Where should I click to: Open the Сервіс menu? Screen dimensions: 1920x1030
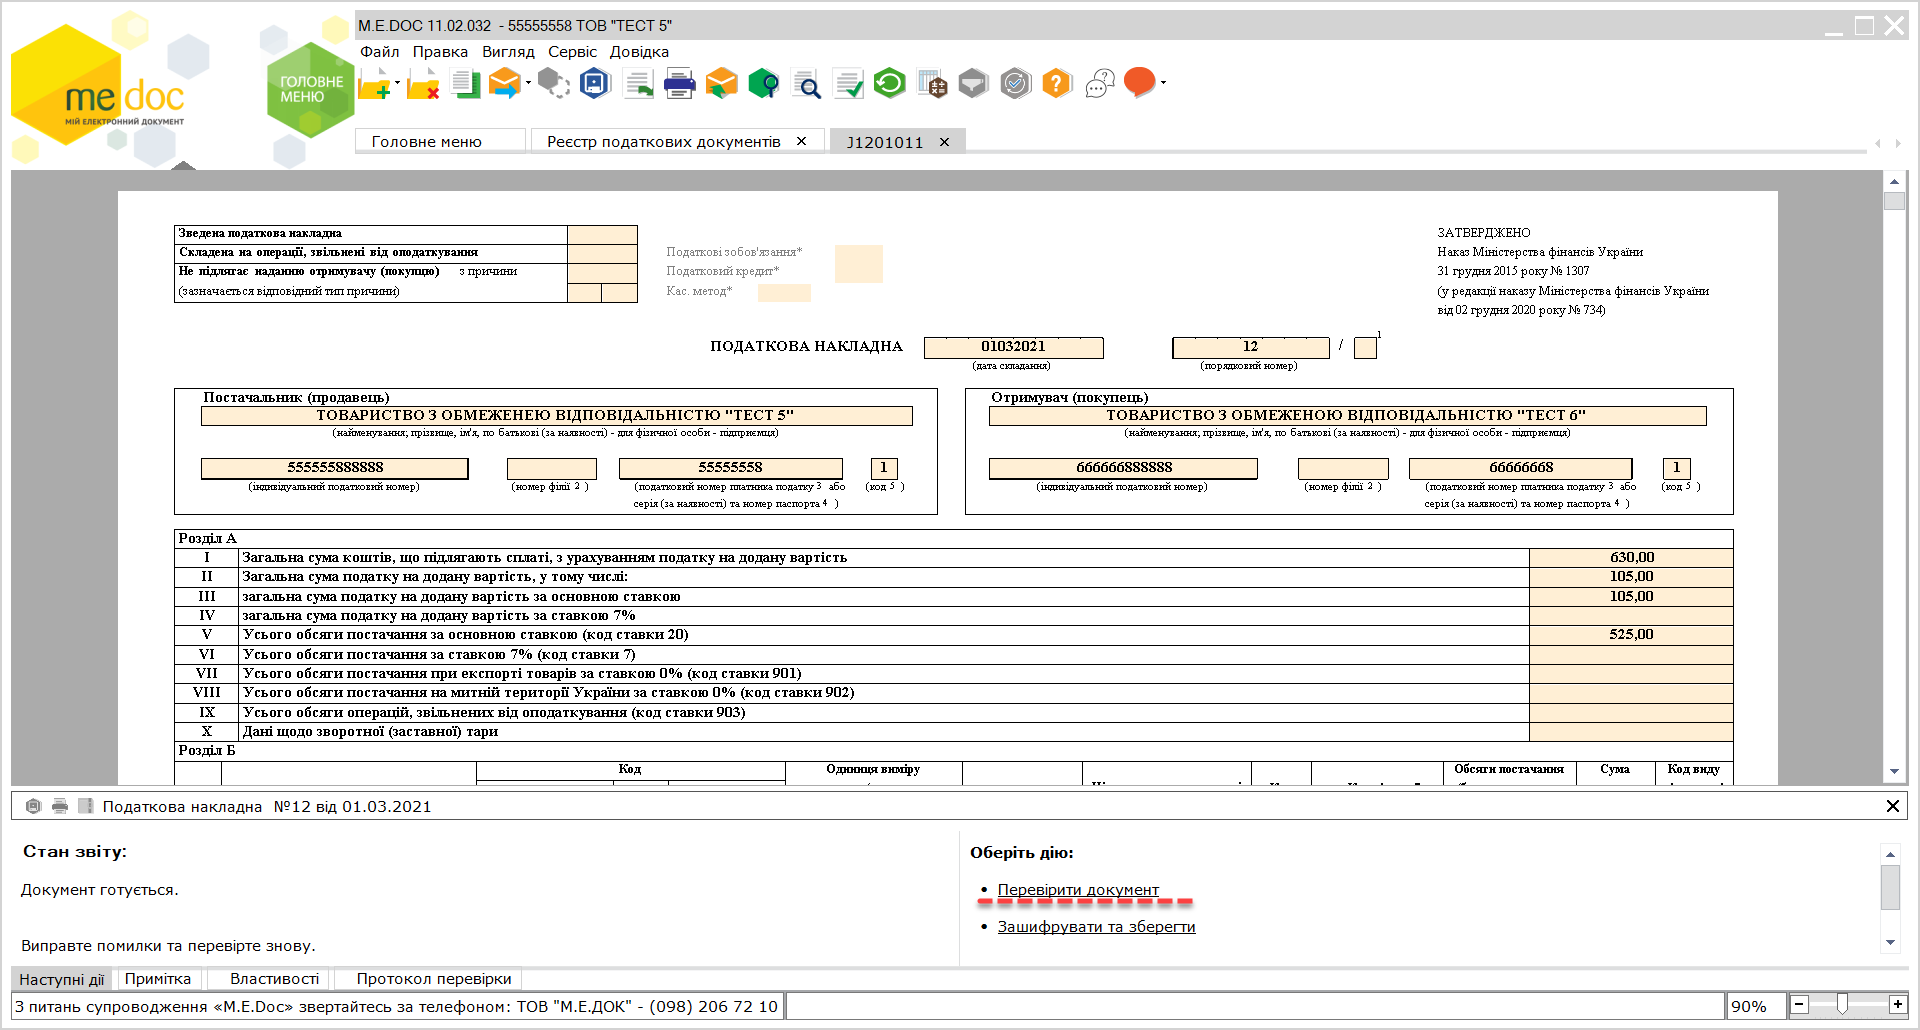[x=572, y=52]
